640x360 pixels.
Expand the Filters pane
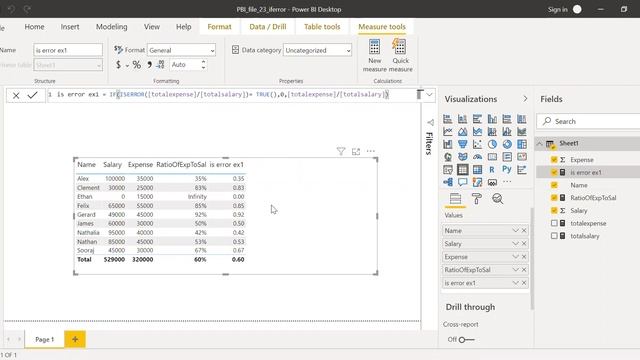430,122
